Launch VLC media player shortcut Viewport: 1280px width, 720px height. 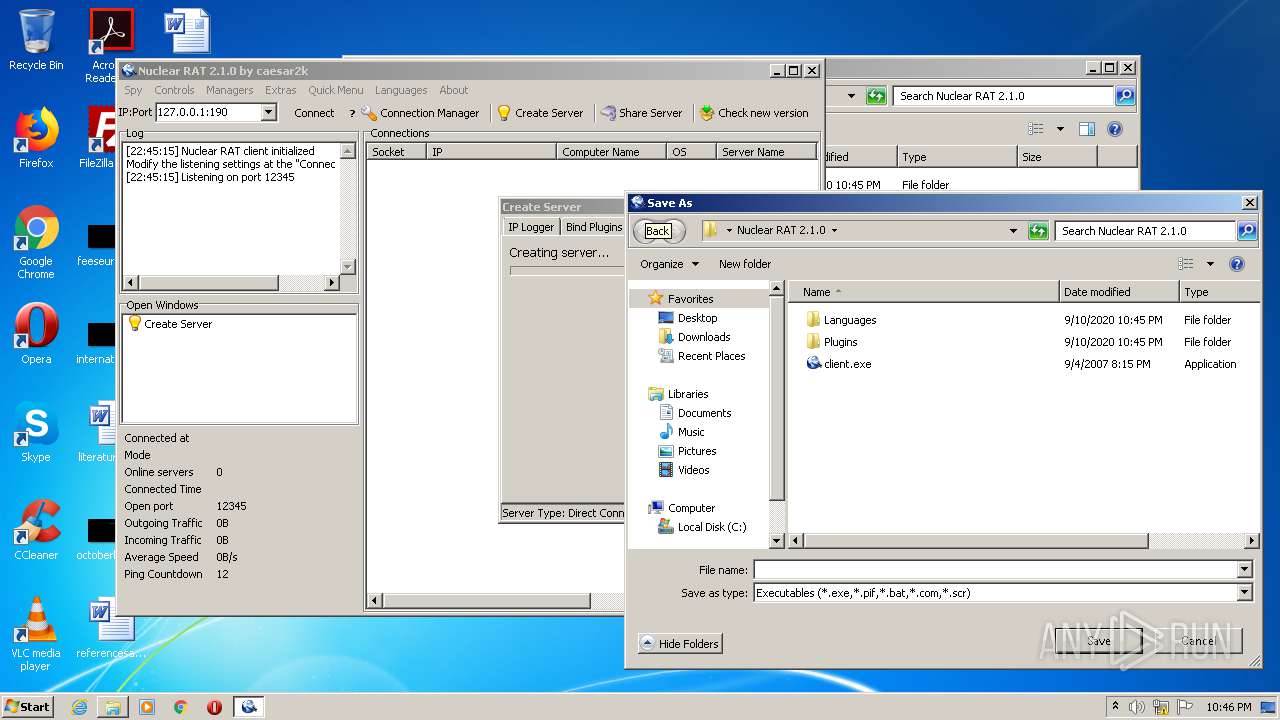point(36,634)
